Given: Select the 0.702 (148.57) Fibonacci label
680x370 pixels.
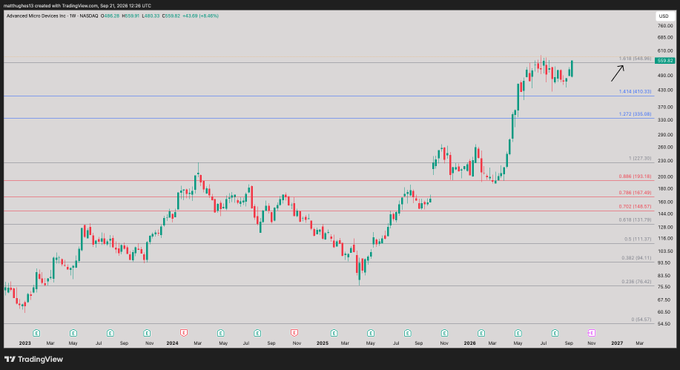Looking at the screenshot, I should click(x=635, y=206).
